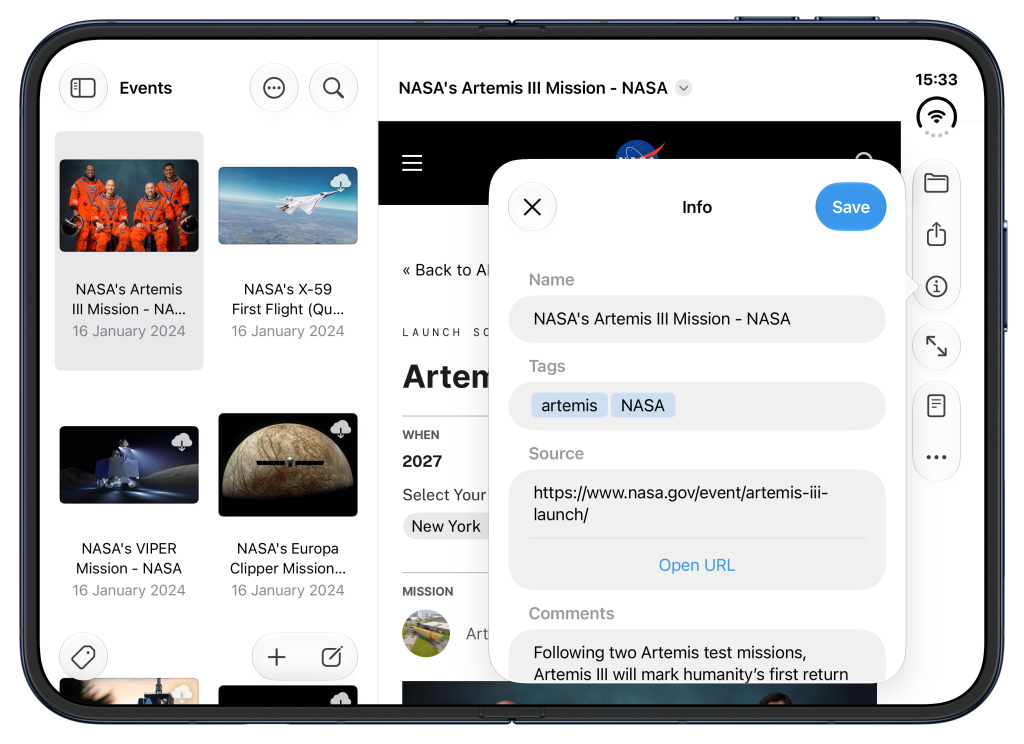Image resolution: width=1024 pixels, height=744 pixels.
Task: Click the NASA logo on the webpage
Action: click(639, 150)
